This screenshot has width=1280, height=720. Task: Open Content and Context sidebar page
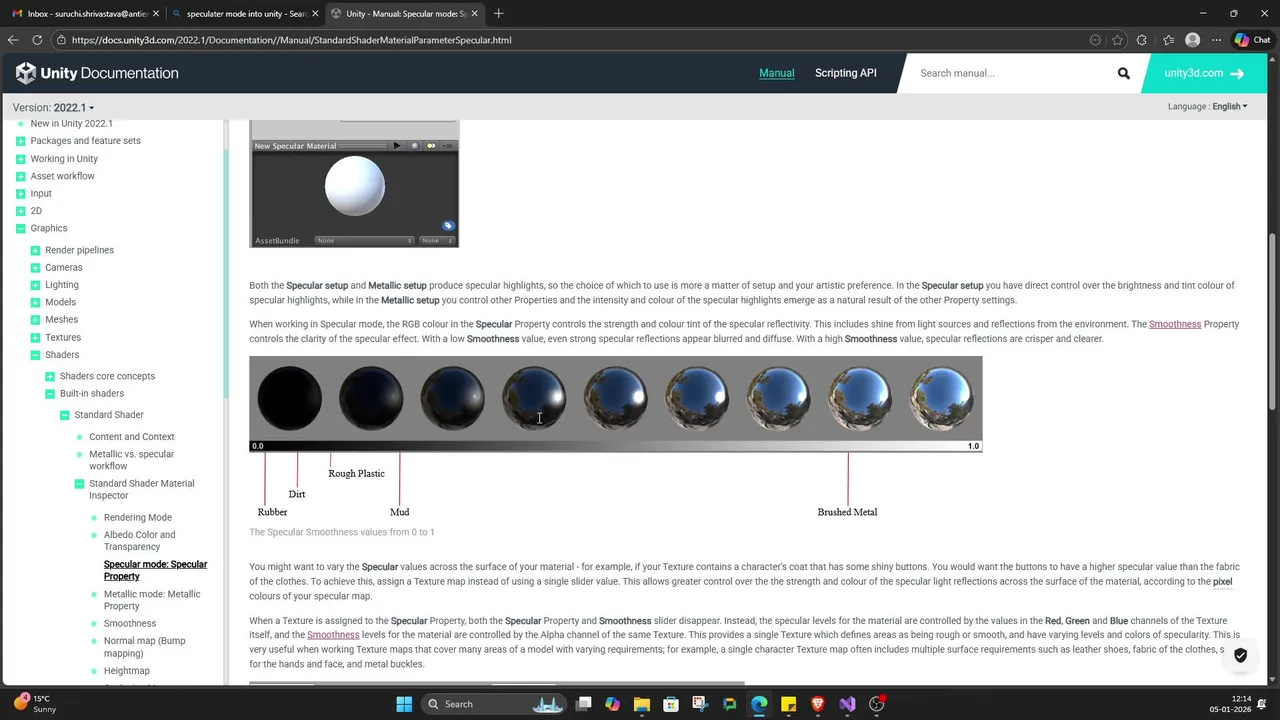coord(131,437)
